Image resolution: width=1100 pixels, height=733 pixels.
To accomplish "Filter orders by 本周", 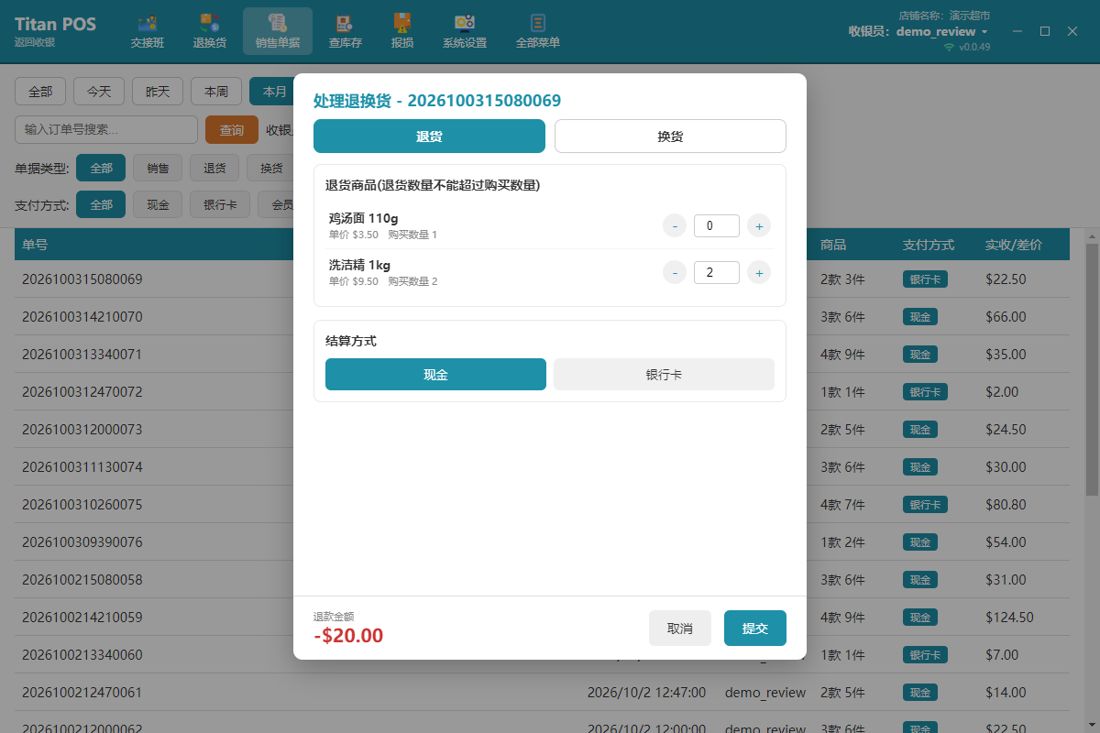I will click(216, 92).
